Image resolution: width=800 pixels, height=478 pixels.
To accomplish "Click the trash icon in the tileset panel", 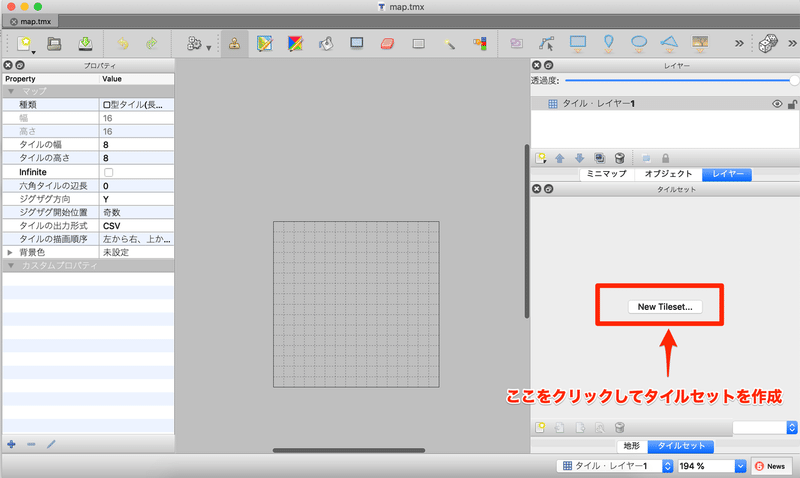I will tap(619, 427).
